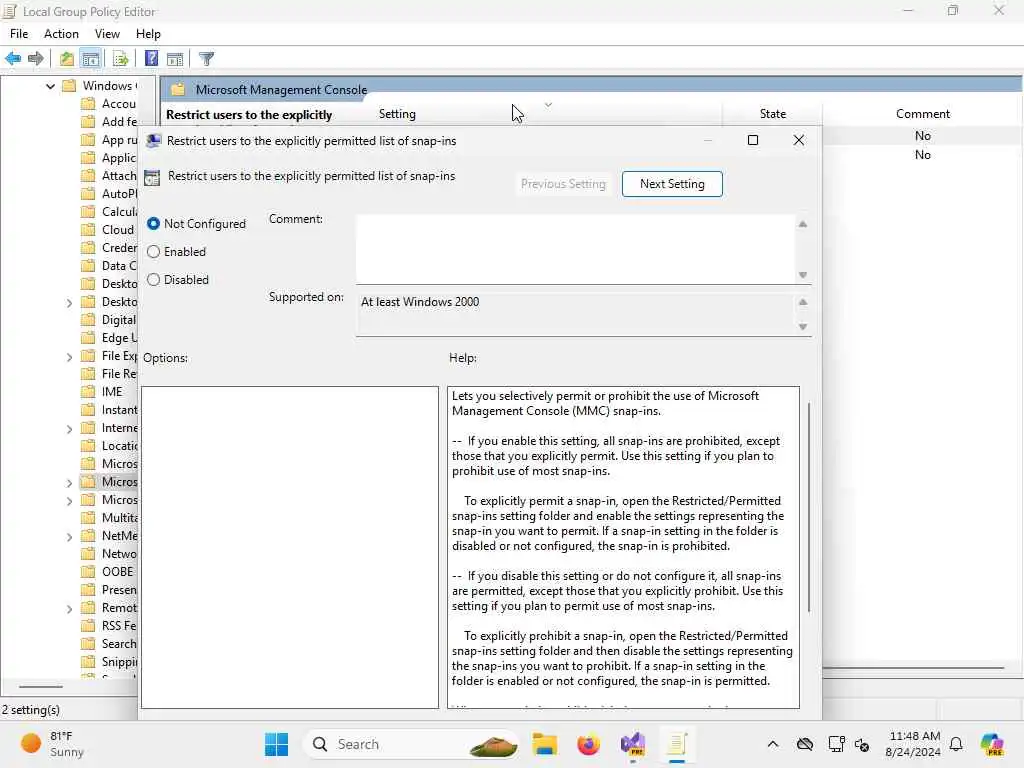This screenshot has height=768, width=1024.
Task: Expand the Remote Desktop tree node
Action: click(69, 609)
